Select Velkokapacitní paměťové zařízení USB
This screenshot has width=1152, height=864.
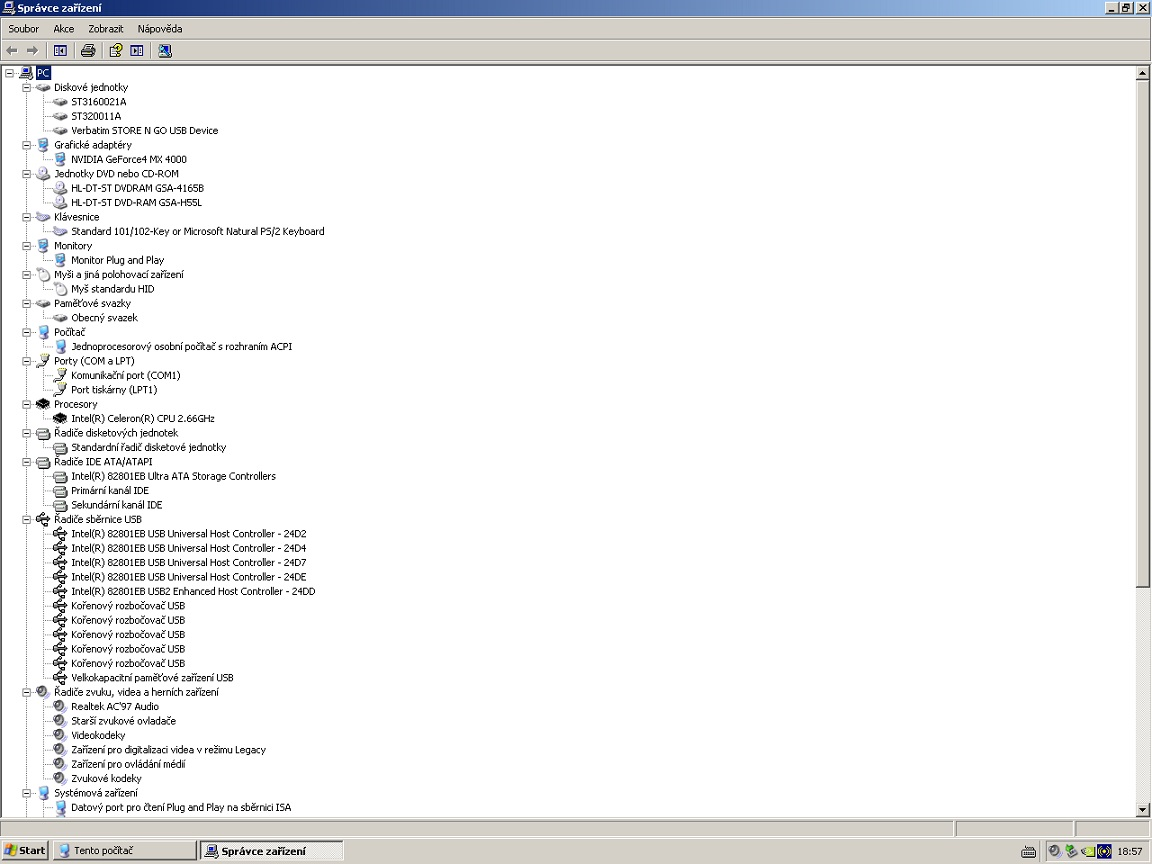(x=152, y=678)
